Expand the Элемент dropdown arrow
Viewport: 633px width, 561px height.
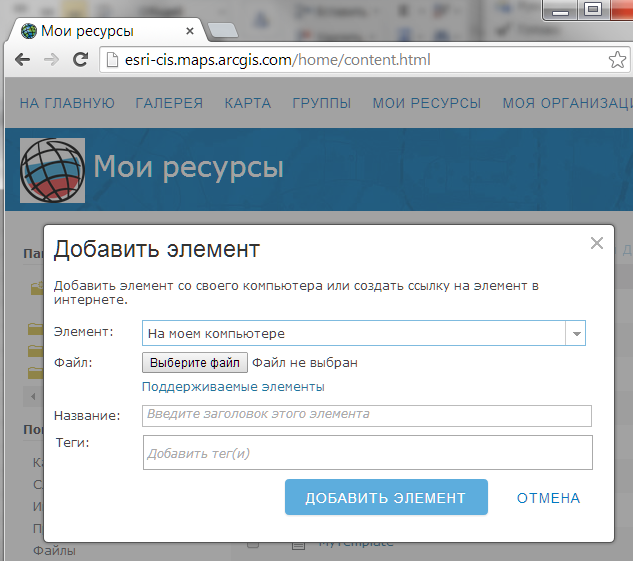[x=576, y=334]
